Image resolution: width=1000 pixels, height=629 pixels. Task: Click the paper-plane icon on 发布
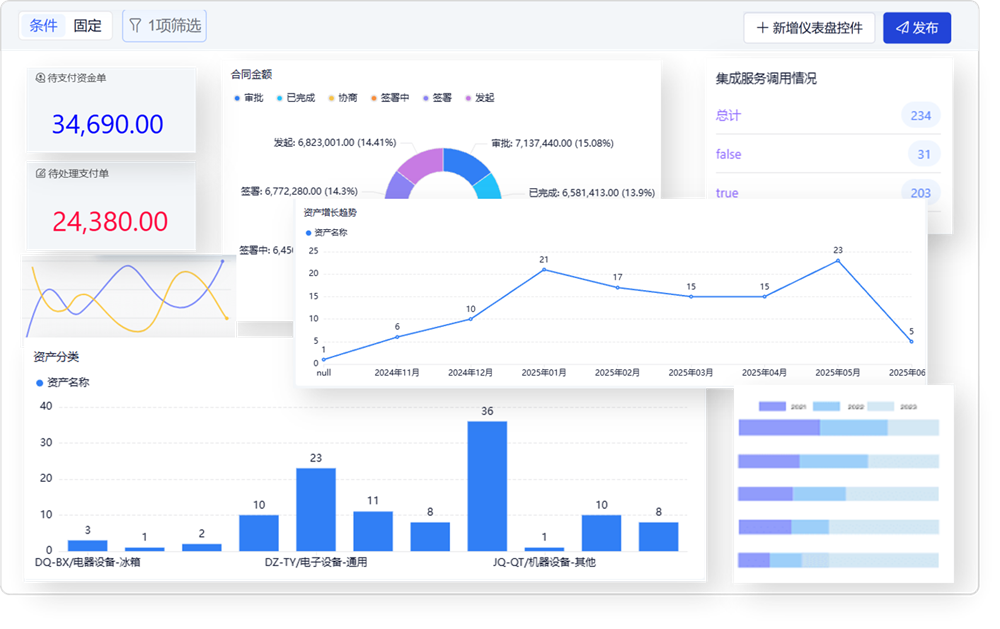[x=902, y=28]
